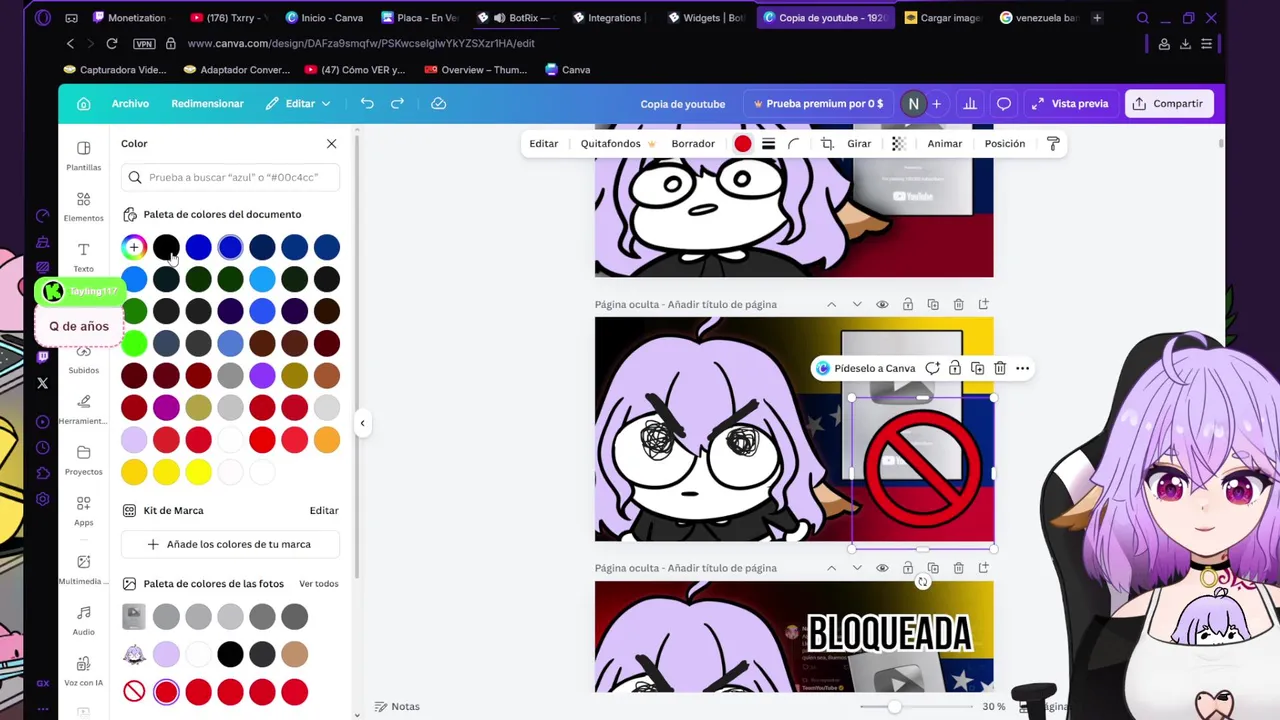Click Pídeselo a Canva button
This screenshot has width=1280, height=720.
pos(865,368)
